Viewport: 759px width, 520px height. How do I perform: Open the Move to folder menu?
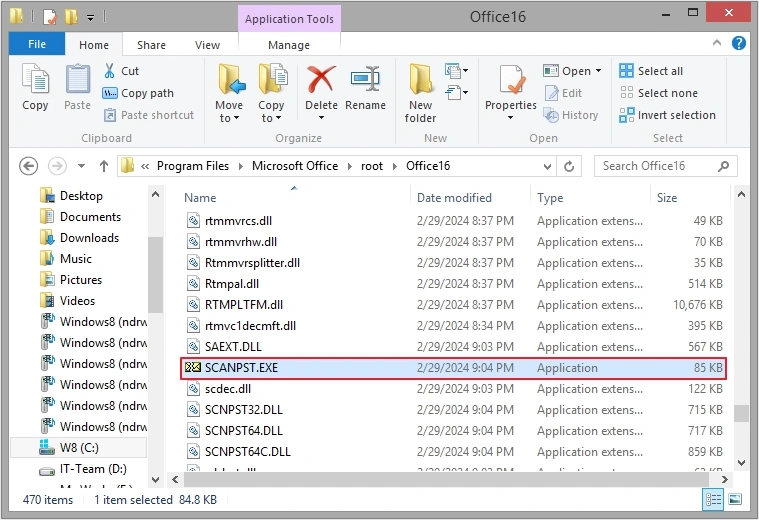click(x=229, y=93)
